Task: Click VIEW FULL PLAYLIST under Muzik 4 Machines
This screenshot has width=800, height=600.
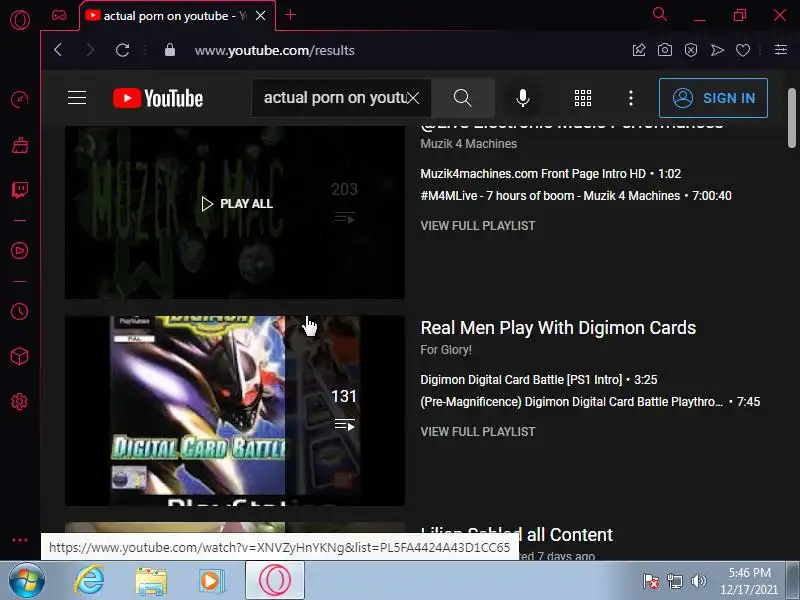Action: point(478,226)
